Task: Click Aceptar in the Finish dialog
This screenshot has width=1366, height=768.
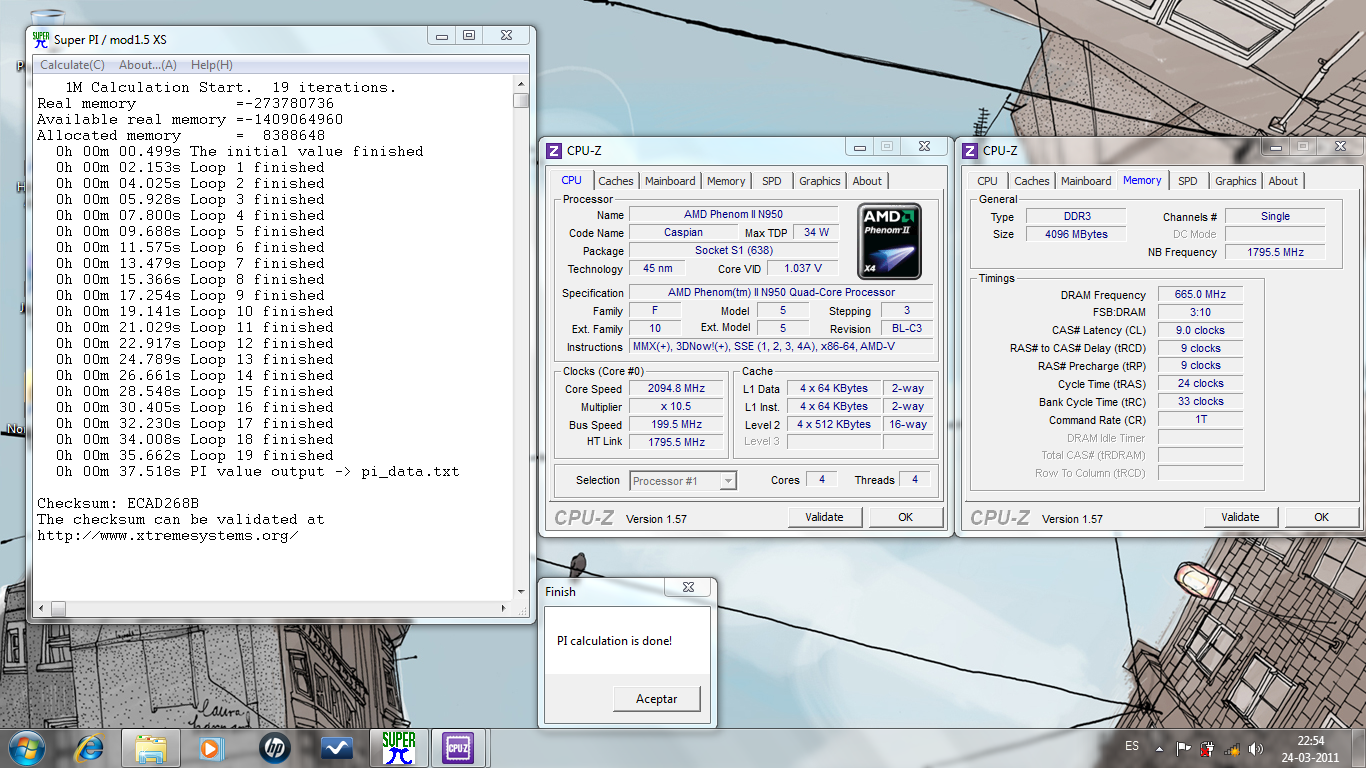Action: point(657,699)
